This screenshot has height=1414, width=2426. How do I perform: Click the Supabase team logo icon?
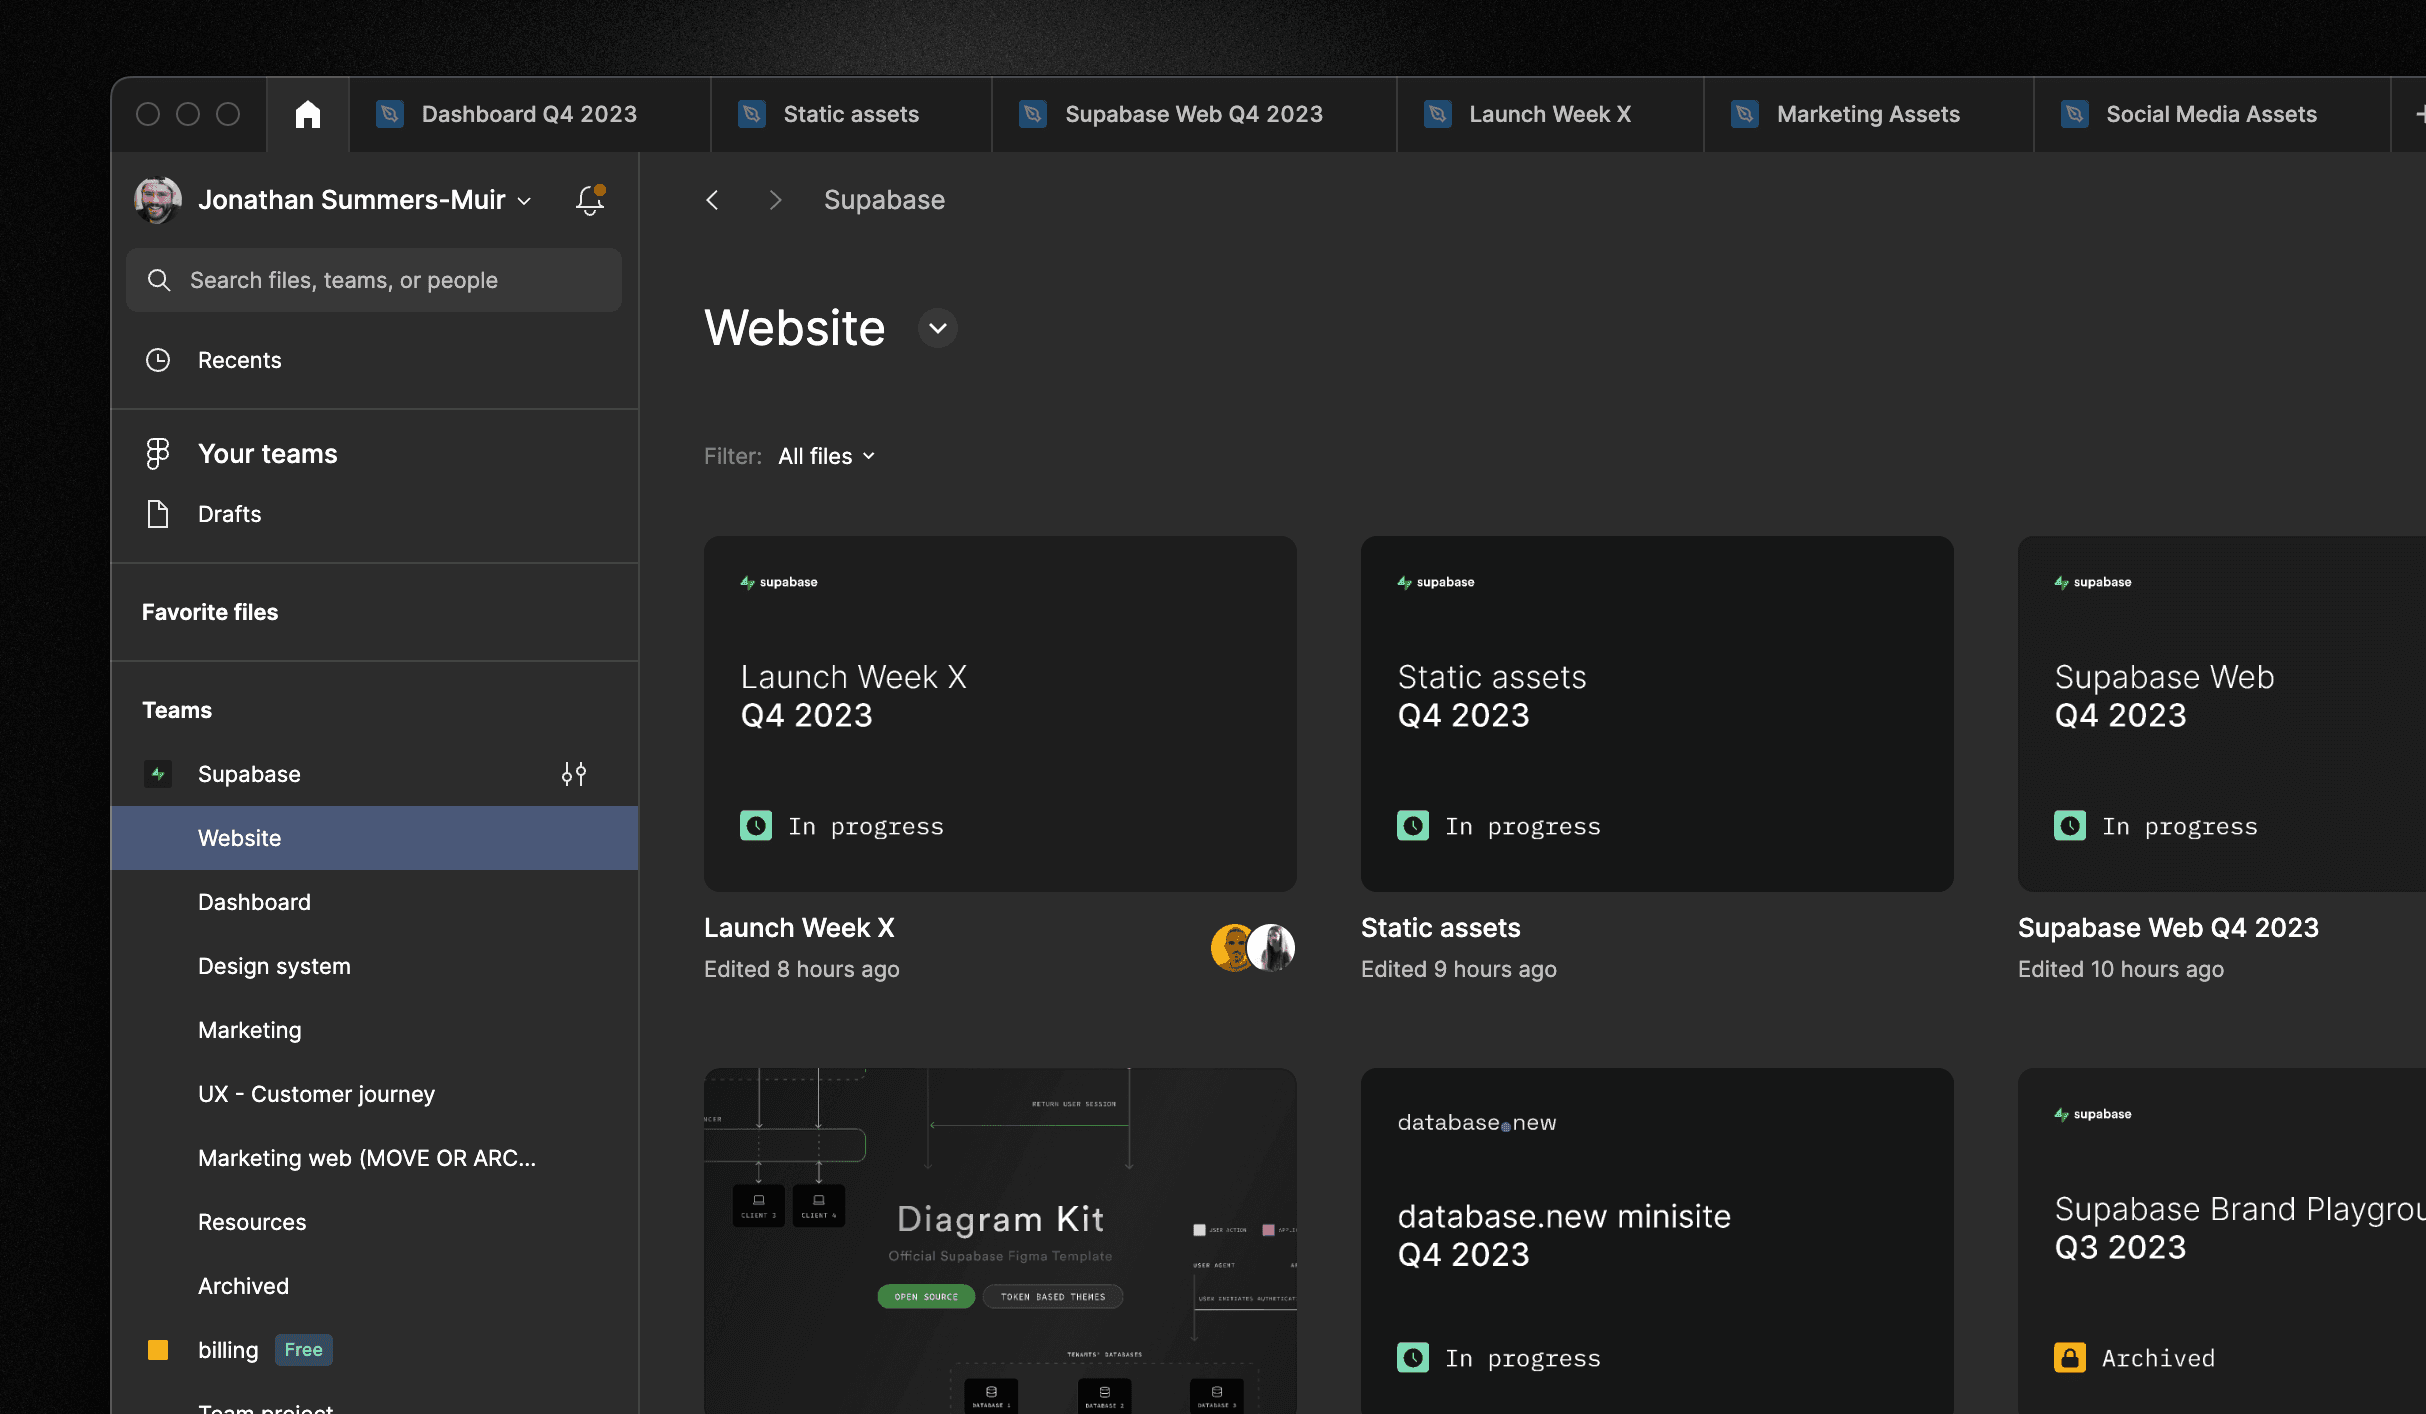click(158, 774)
